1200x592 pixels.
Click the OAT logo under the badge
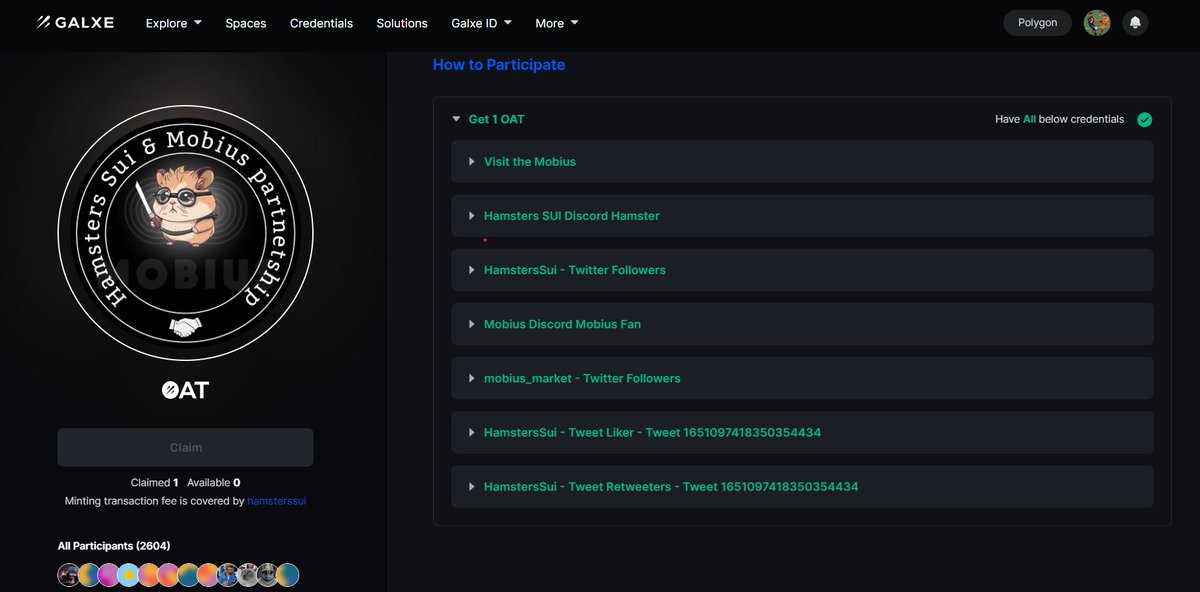(x=185, y=390)
